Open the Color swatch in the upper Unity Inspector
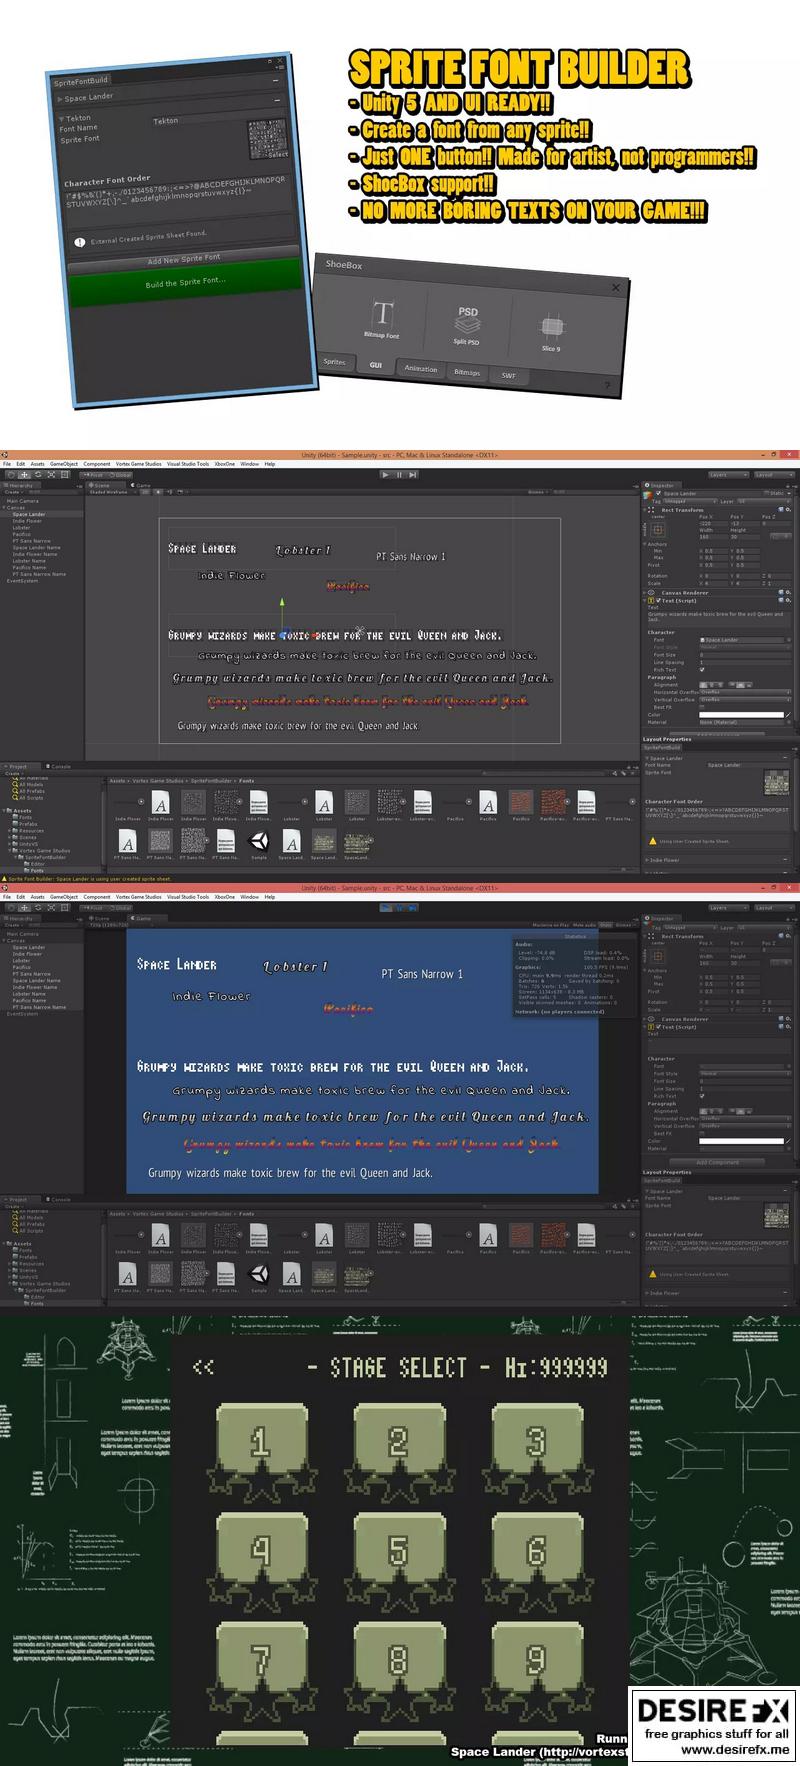The width and height of the screenshot is (800, 1766). [x=741, y=715]
